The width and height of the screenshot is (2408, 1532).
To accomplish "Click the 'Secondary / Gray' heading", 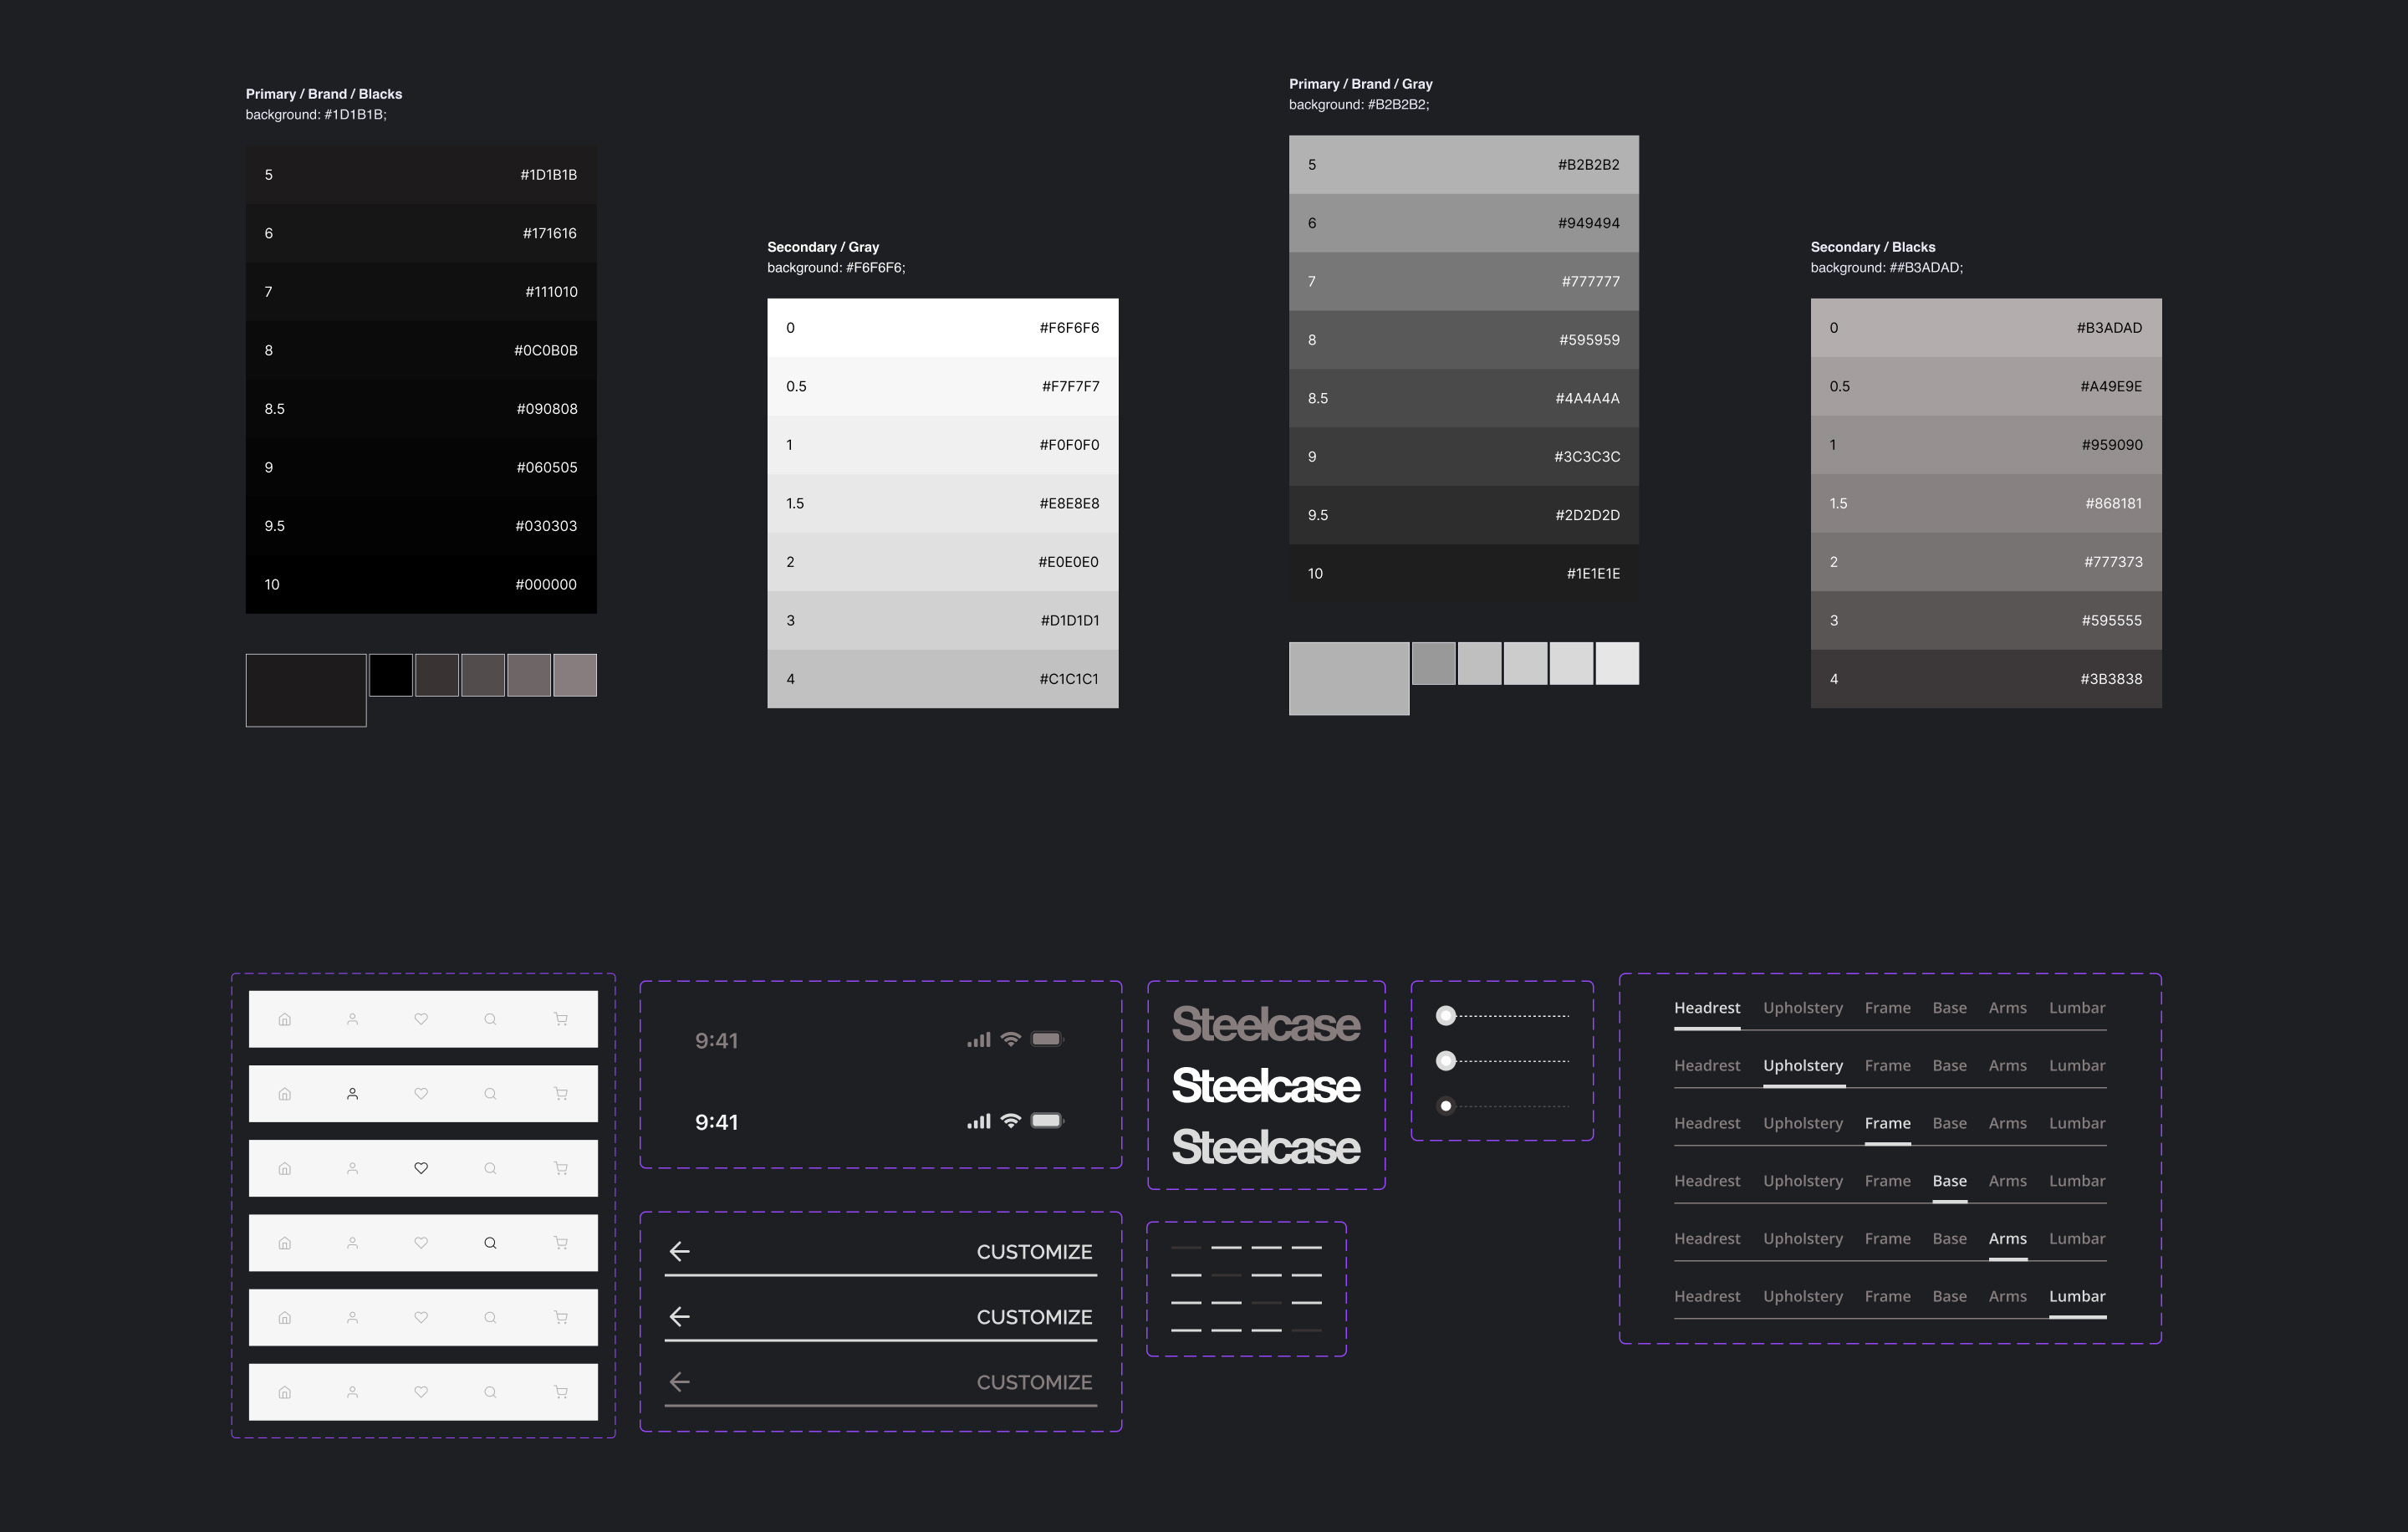I will click(x=823, y=247).
